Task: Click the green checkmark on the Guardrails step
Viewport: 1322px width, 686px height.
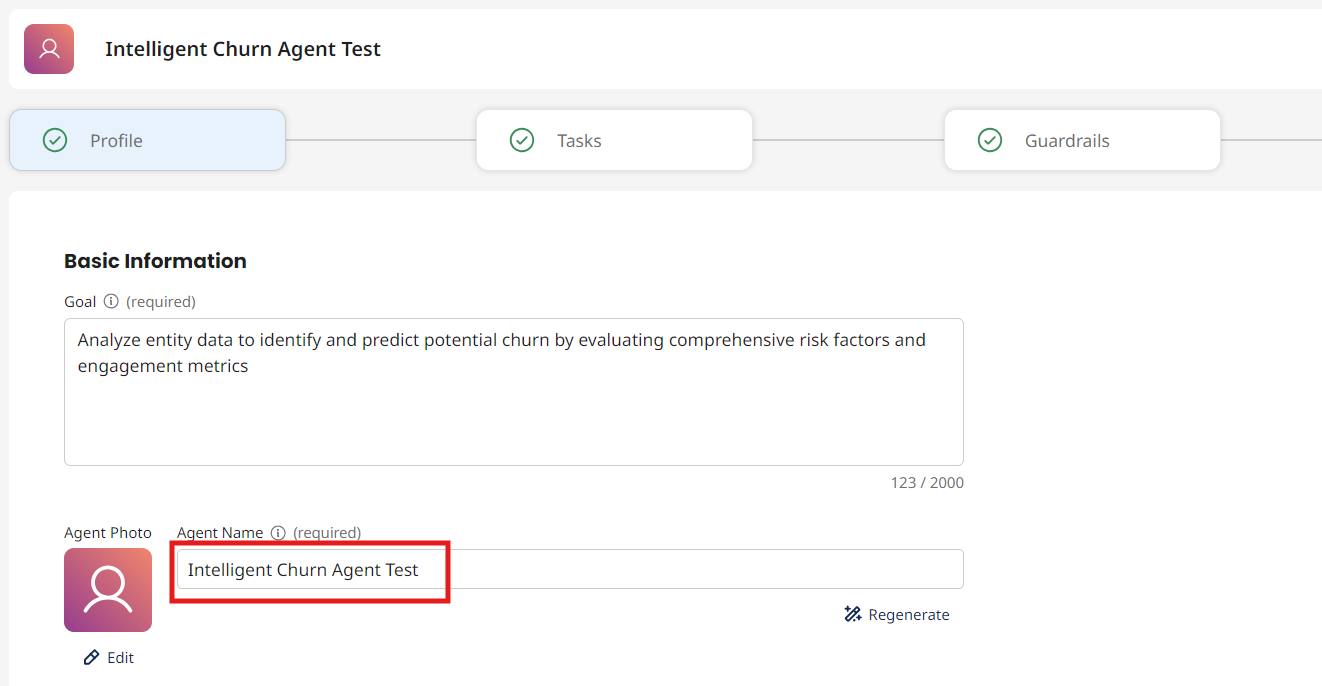Action: (x=989, y=140)
